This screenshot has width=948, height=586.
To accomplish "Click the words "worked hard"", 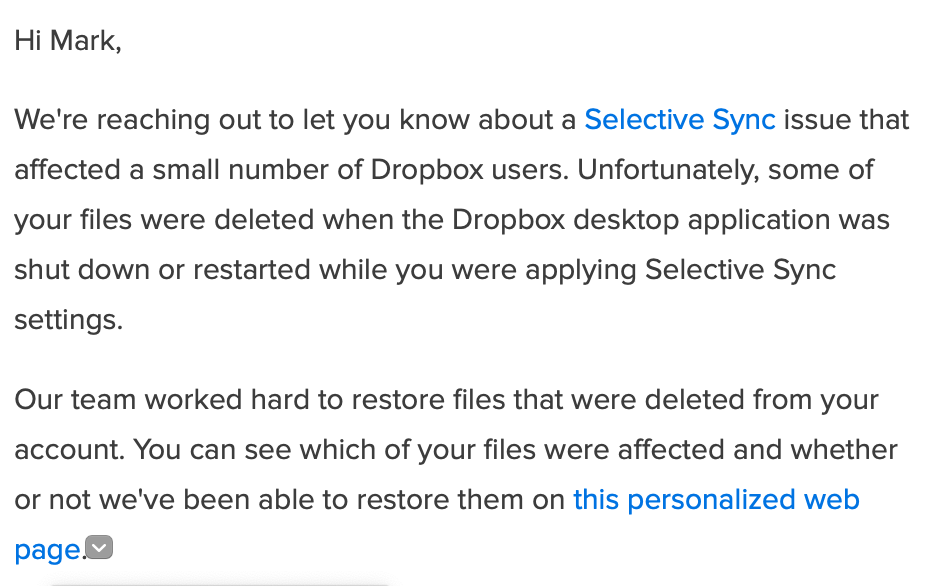I will 223,400.
